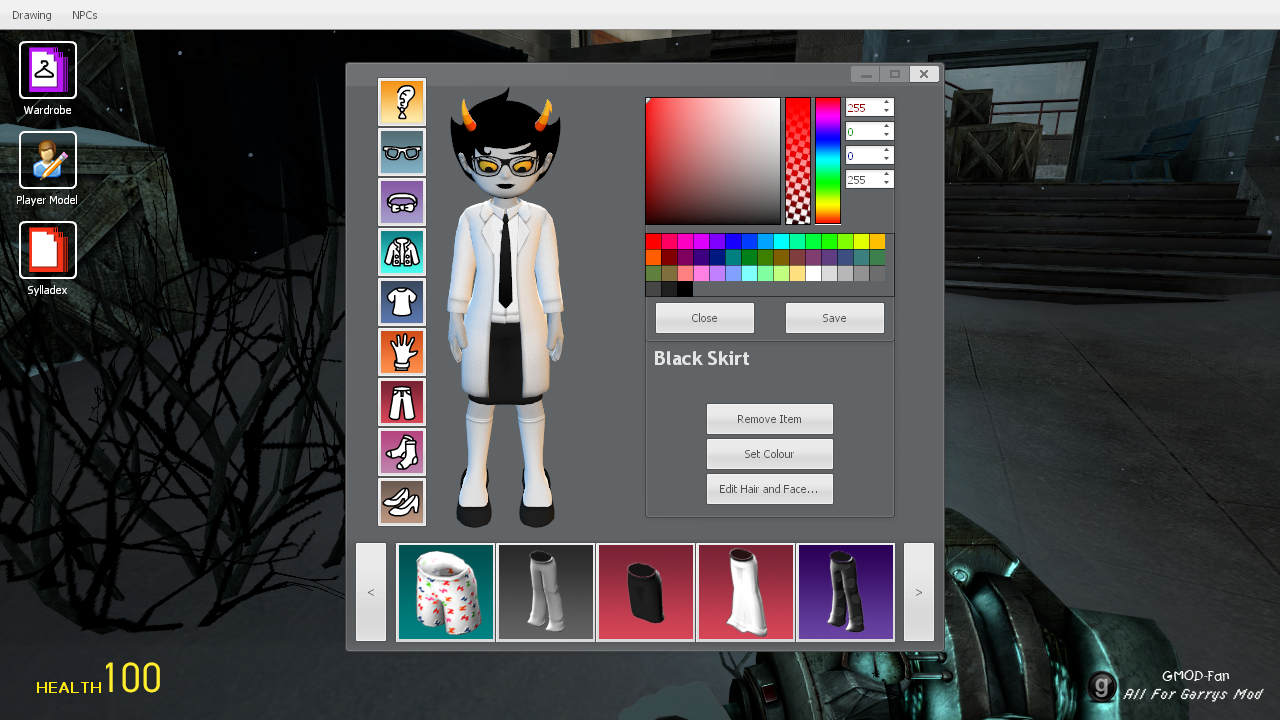The image size is (1280, 720).
Task: Increase the green value with up arrow
Action: tap(886, 126)
